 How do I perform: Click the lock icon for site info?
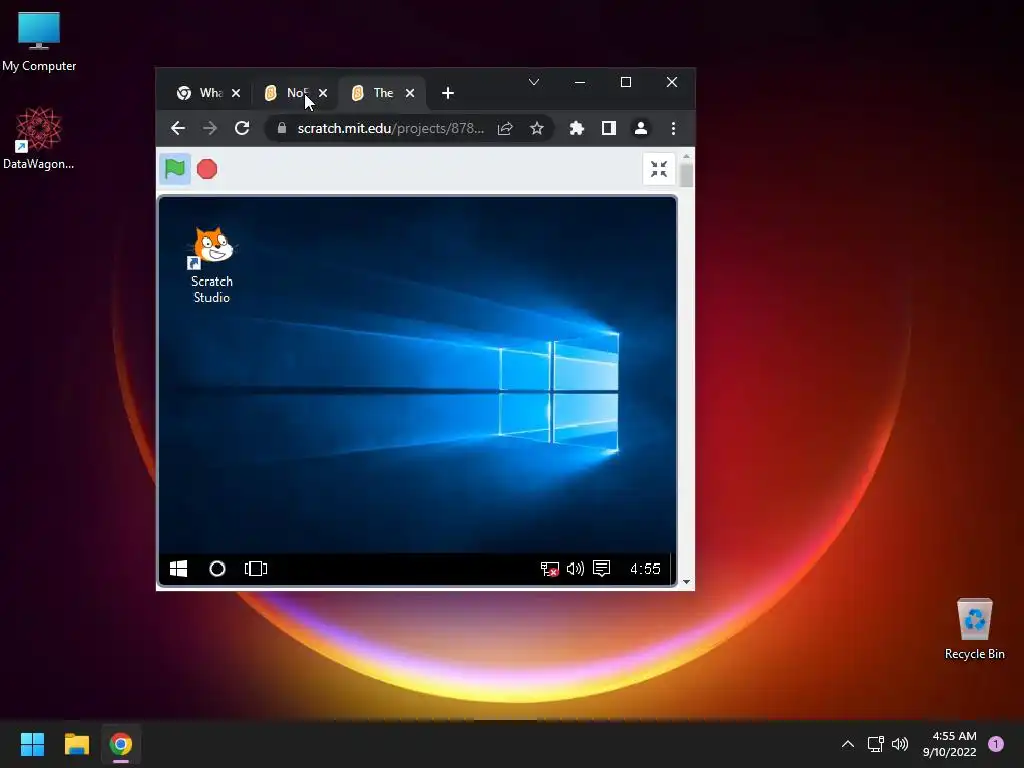click(x=281, y=128)
